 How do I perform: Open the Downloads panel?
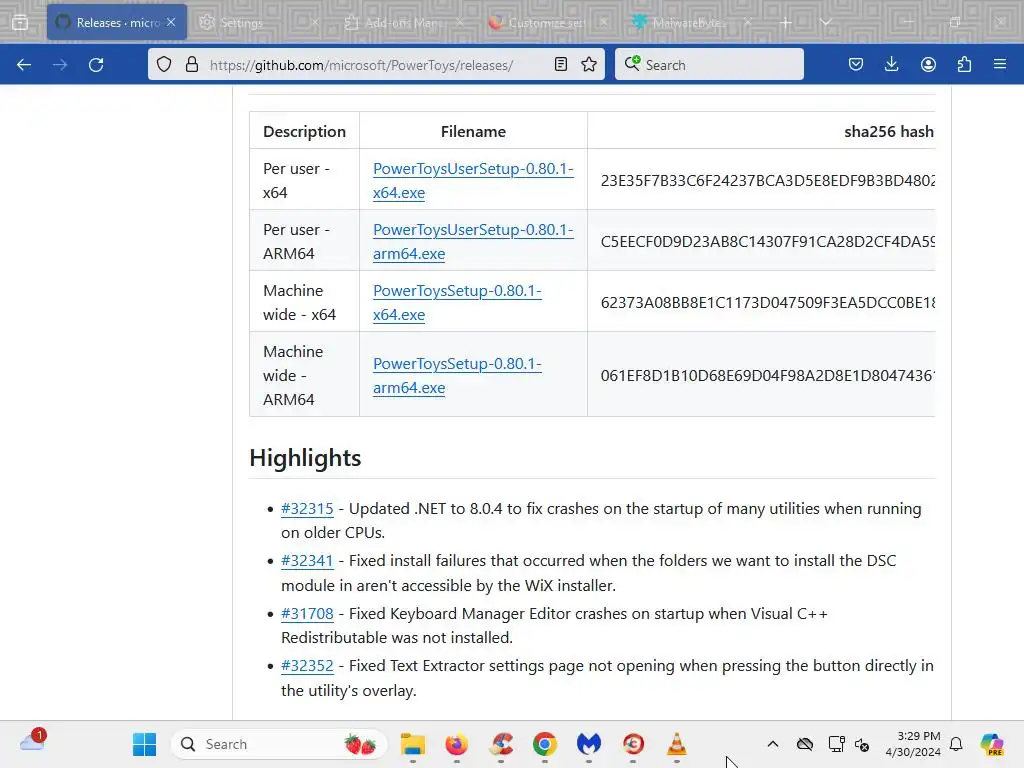pyautogui.click(x=891, y=64)
